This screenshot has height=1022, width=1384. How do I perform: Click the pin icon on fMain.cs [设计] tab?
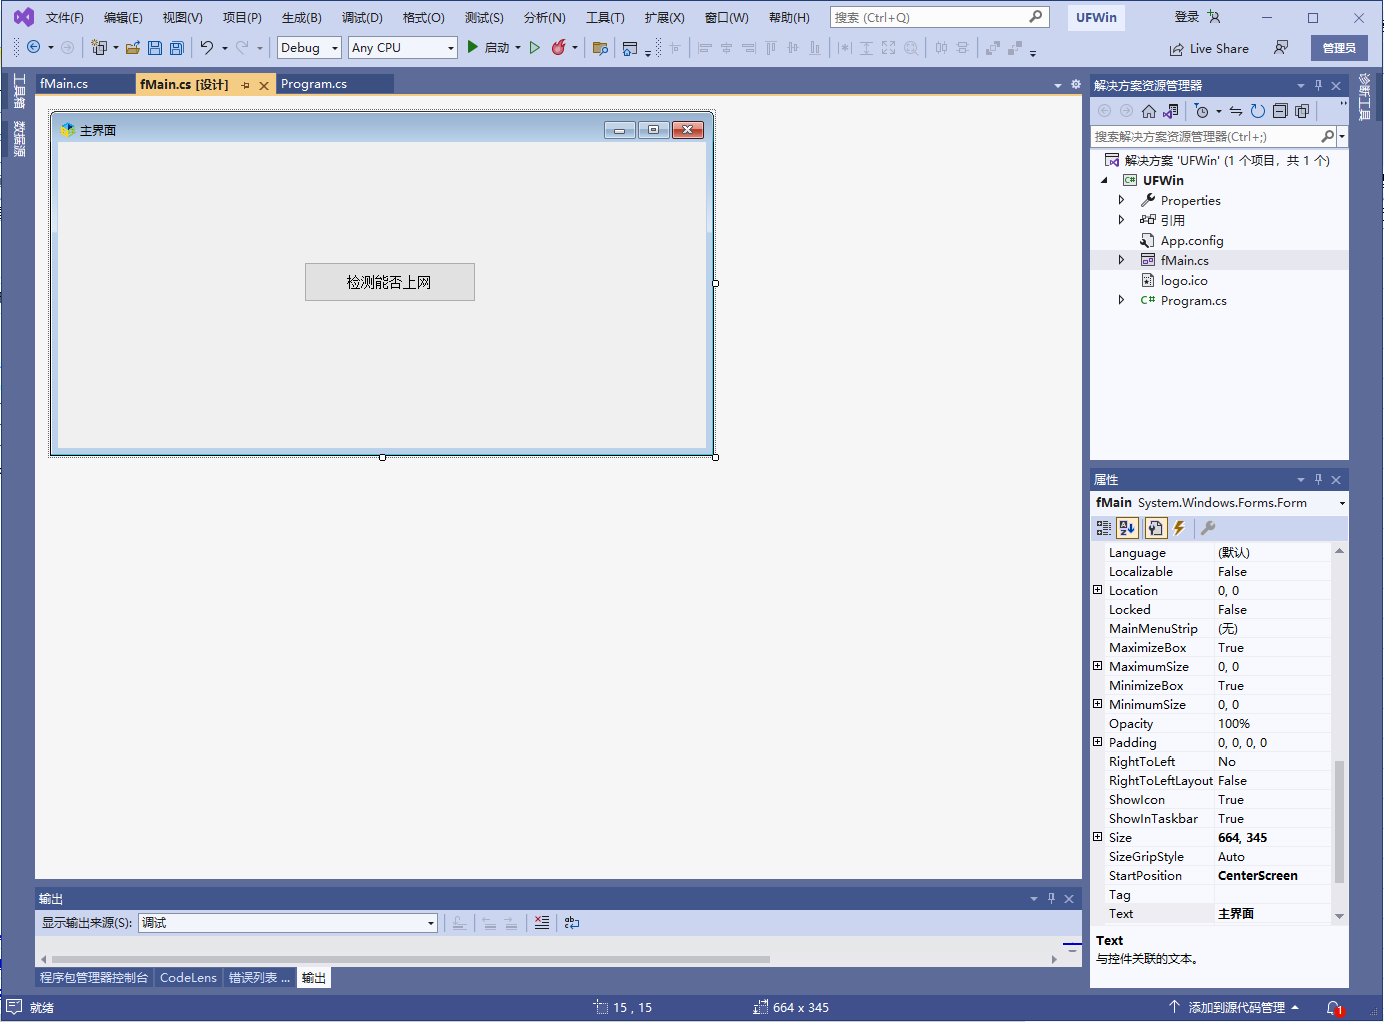pyautogui.click(x=246, y=86)
